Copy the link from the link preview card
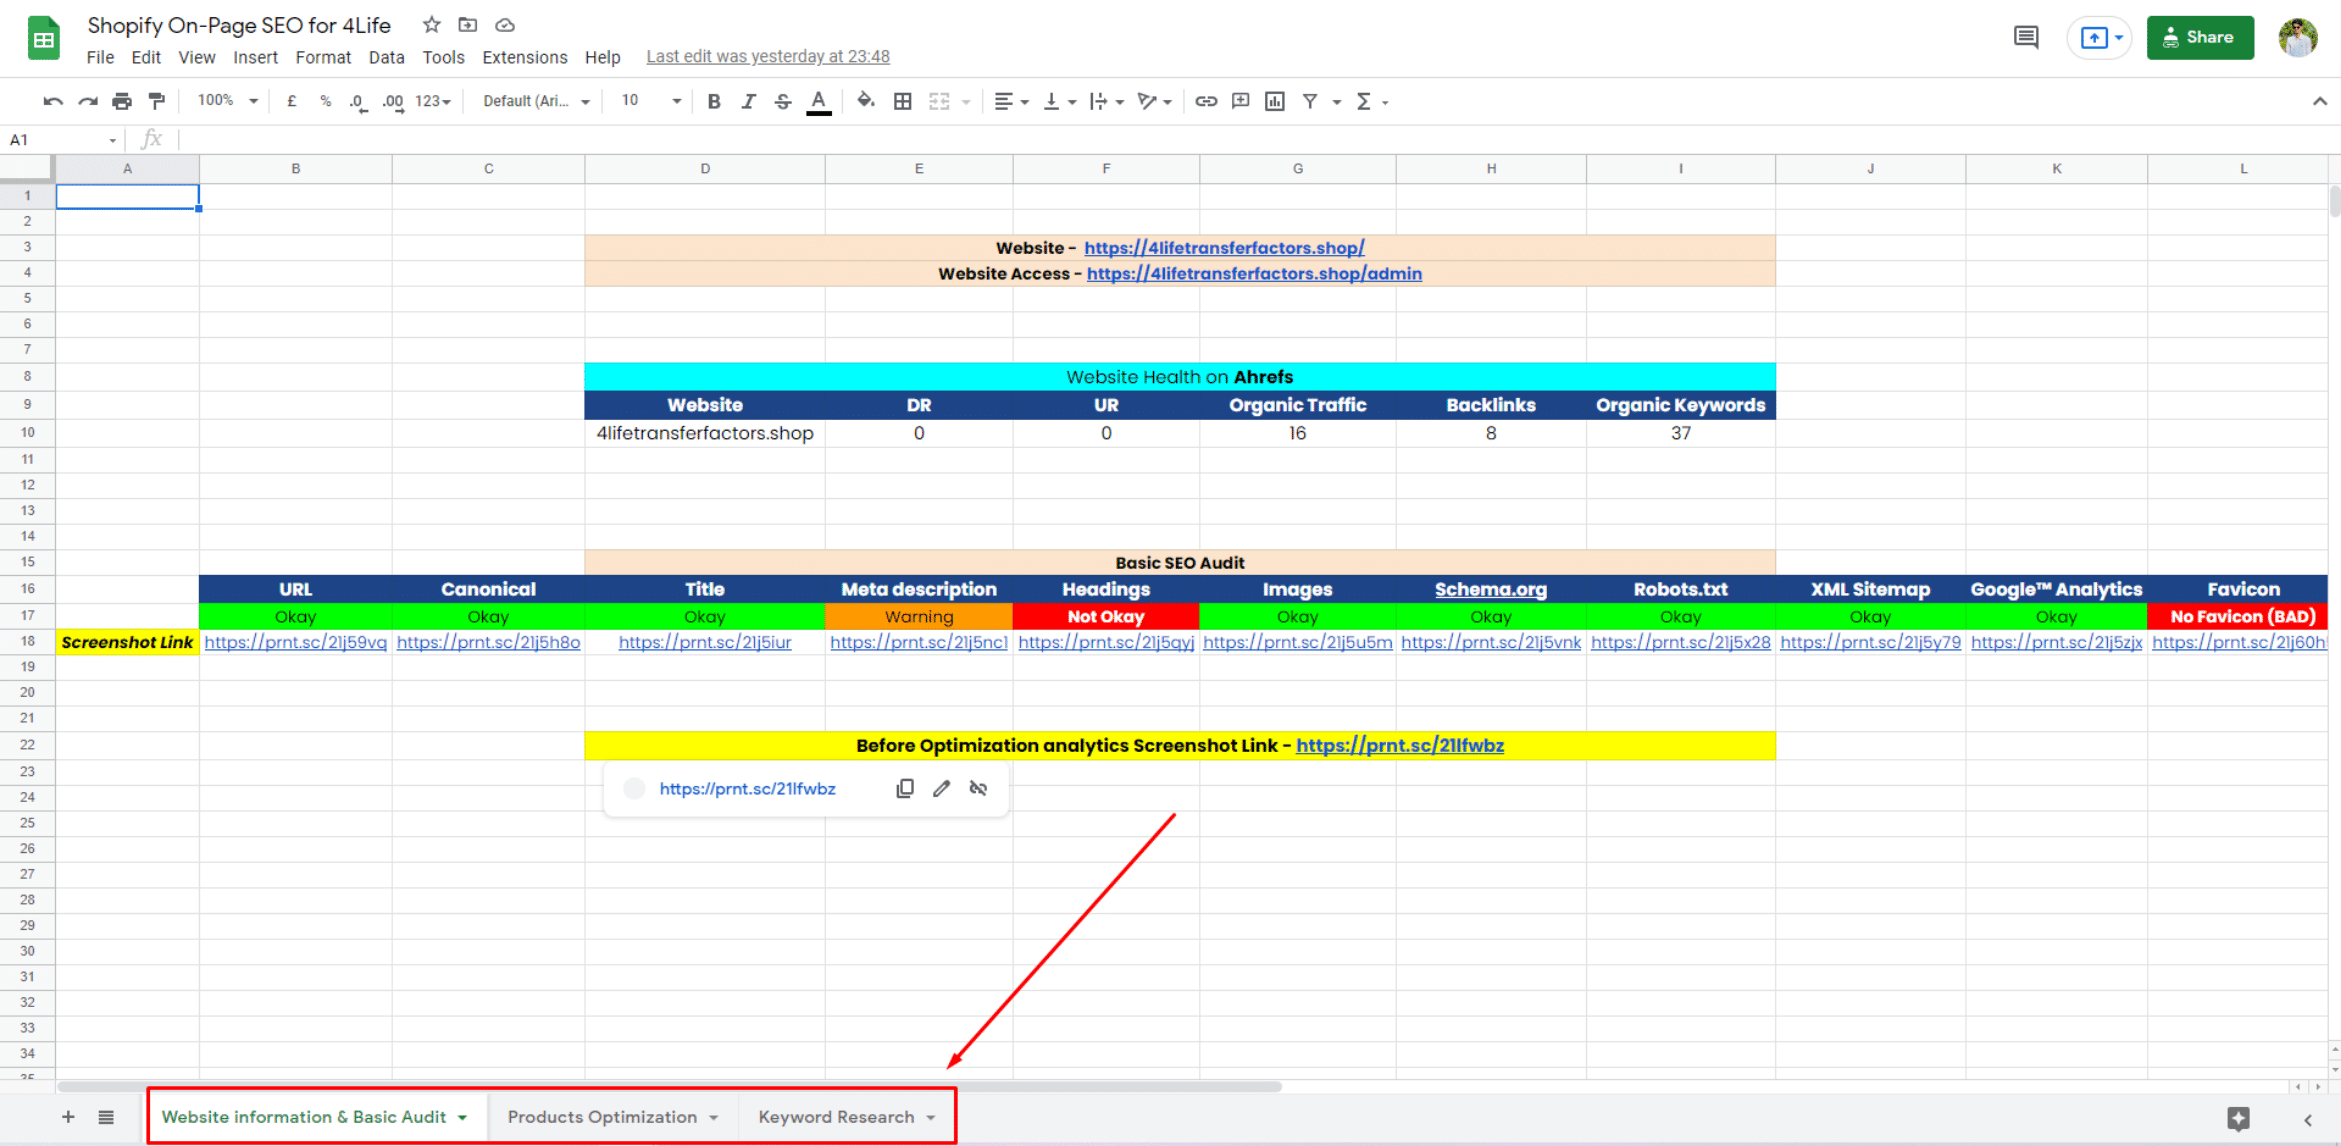The image size is (2341, 1146). pos(904,788)
